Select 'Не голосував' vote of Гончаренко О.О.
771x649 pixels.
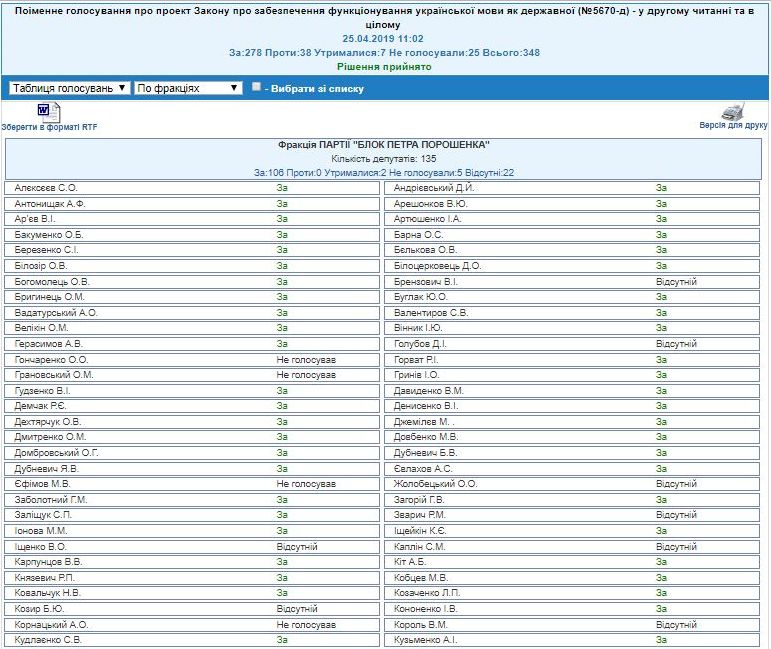pos(306,360)
